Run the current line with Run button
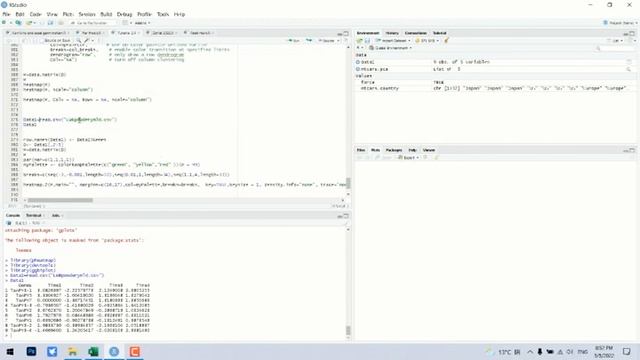Viewport: 640px width, 360px height. coord(294,40)
